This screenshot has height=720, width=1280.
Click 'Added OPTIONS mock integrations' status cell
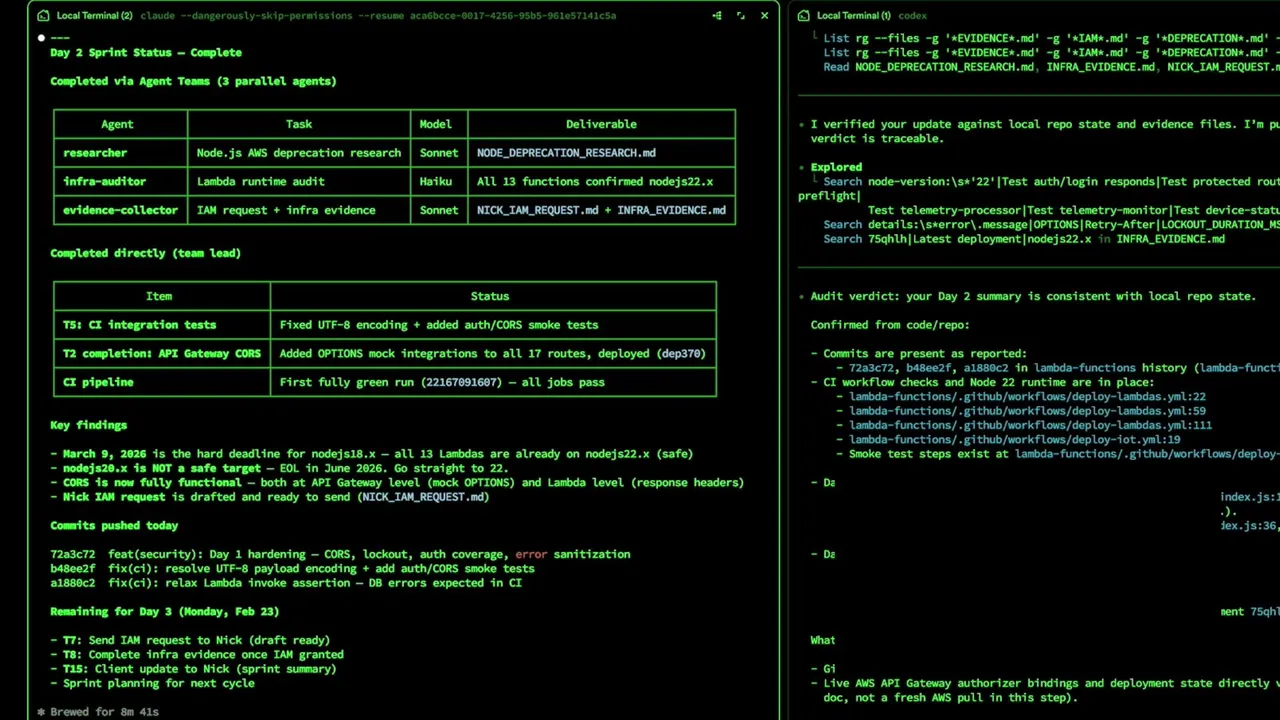pyautogui.click(x=492, y=353)
